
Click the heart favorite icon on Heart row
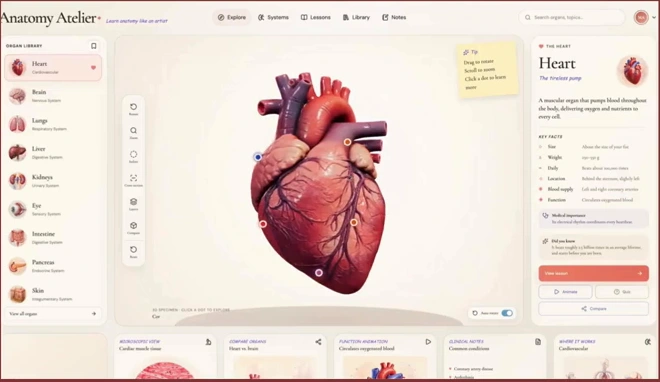[x=93, y=67]
